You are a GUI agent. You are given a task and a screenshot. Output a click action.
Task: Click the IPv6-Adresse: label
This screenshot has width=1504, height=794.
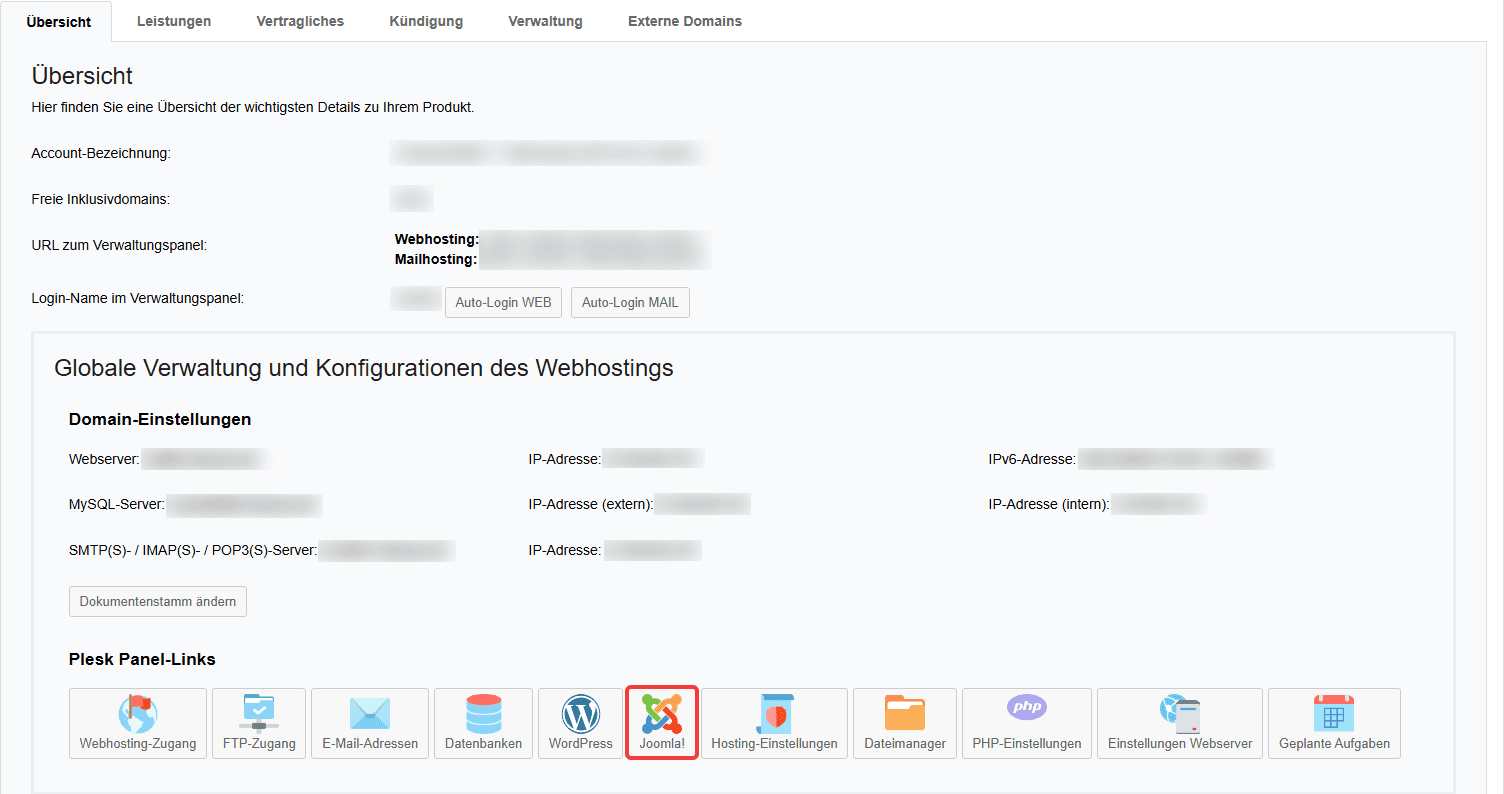[x=1032, y=459]
